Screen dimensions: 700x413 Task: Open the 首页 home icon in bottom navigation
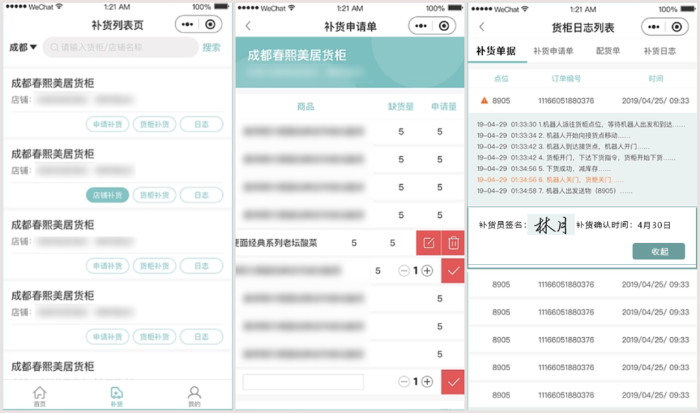click(39, 394)
